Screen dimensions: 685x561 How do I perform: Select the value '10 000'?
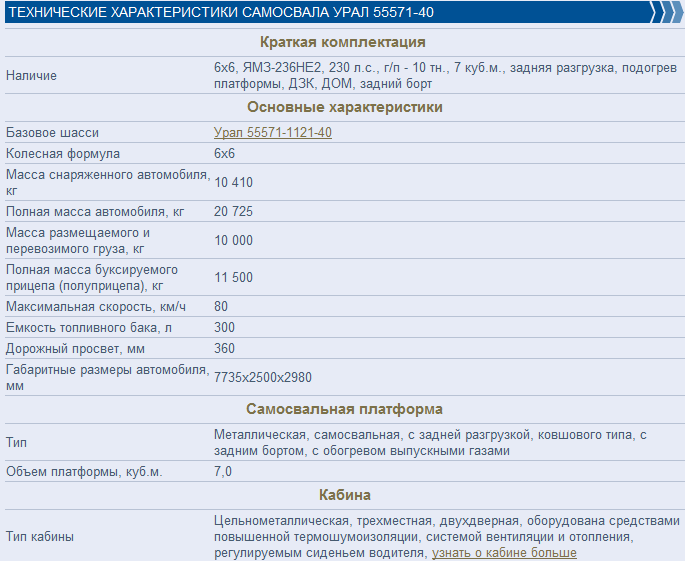pos(234,240)
